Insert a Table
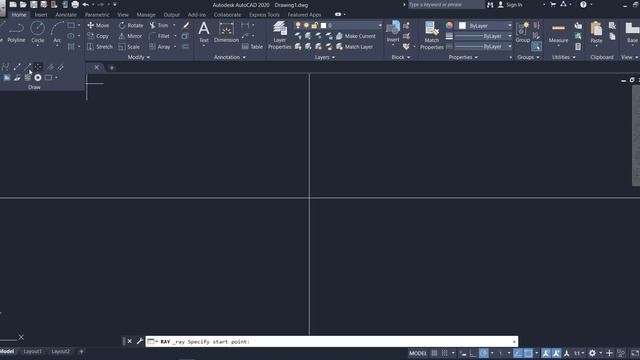Viewport: 640px width, 360px height. (252, 47)
